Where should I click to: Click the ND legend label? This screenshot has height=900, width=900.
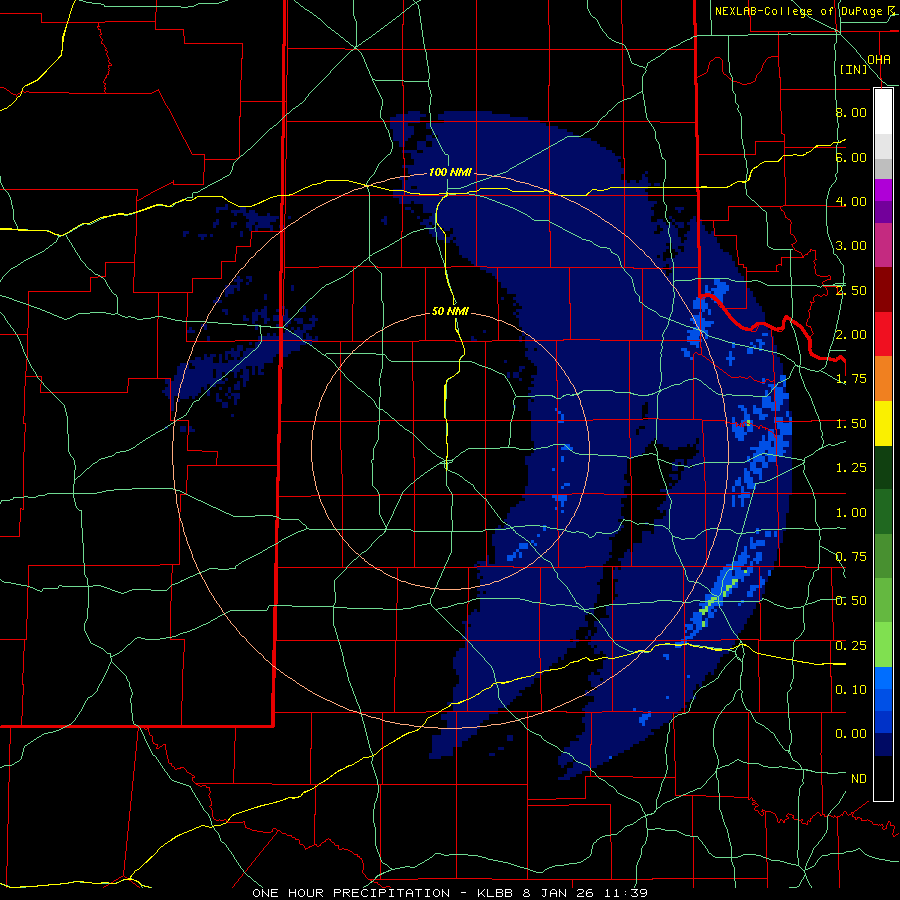tap(859, 779)
